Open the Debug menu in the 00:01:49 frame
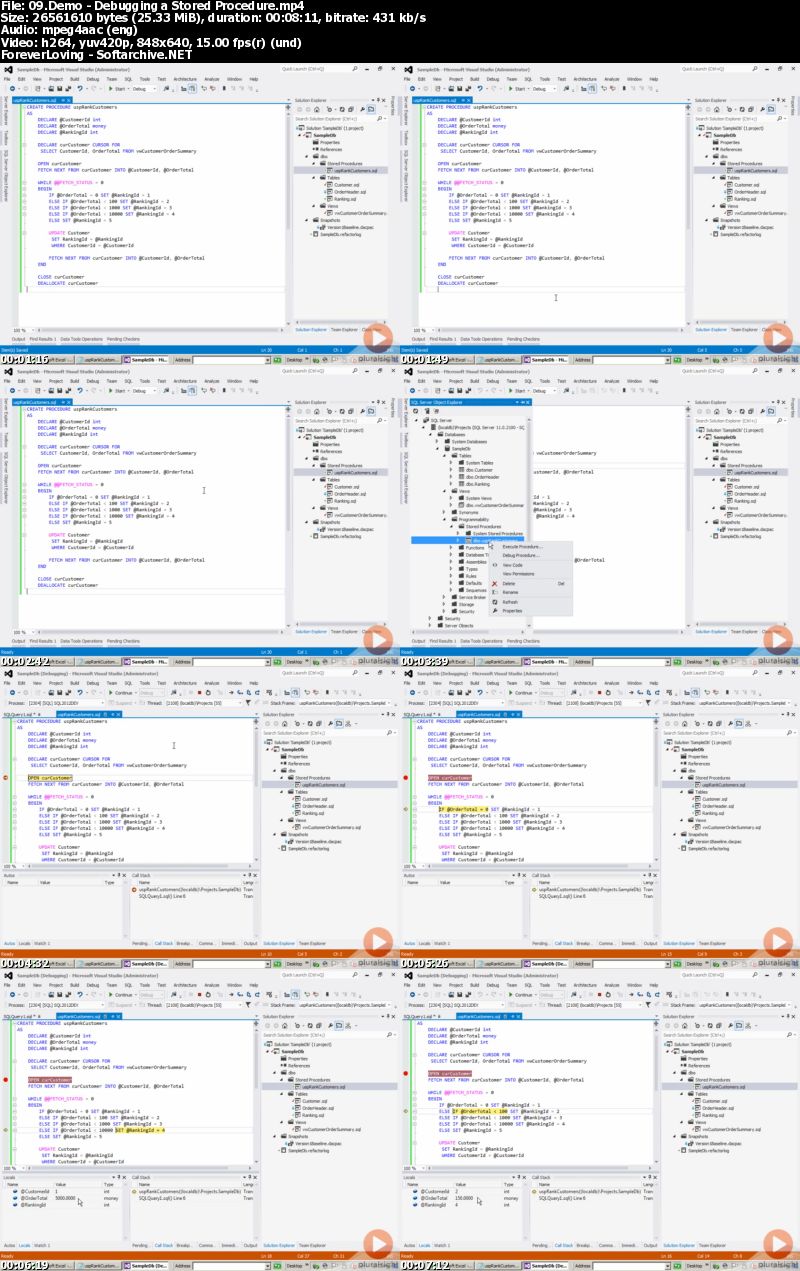800x1271 pixels. click(492, 78)
